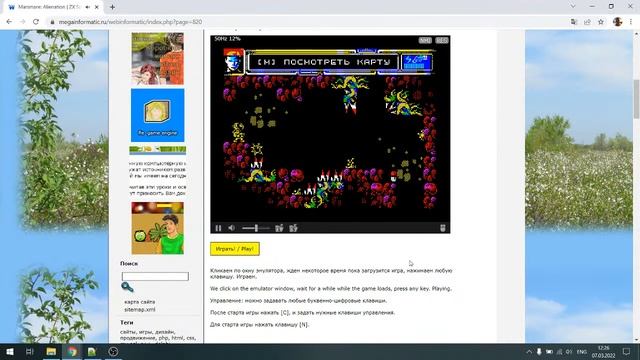Open the OBS Studio taskbar icon

pyautogui.click(x=113, y=351)
